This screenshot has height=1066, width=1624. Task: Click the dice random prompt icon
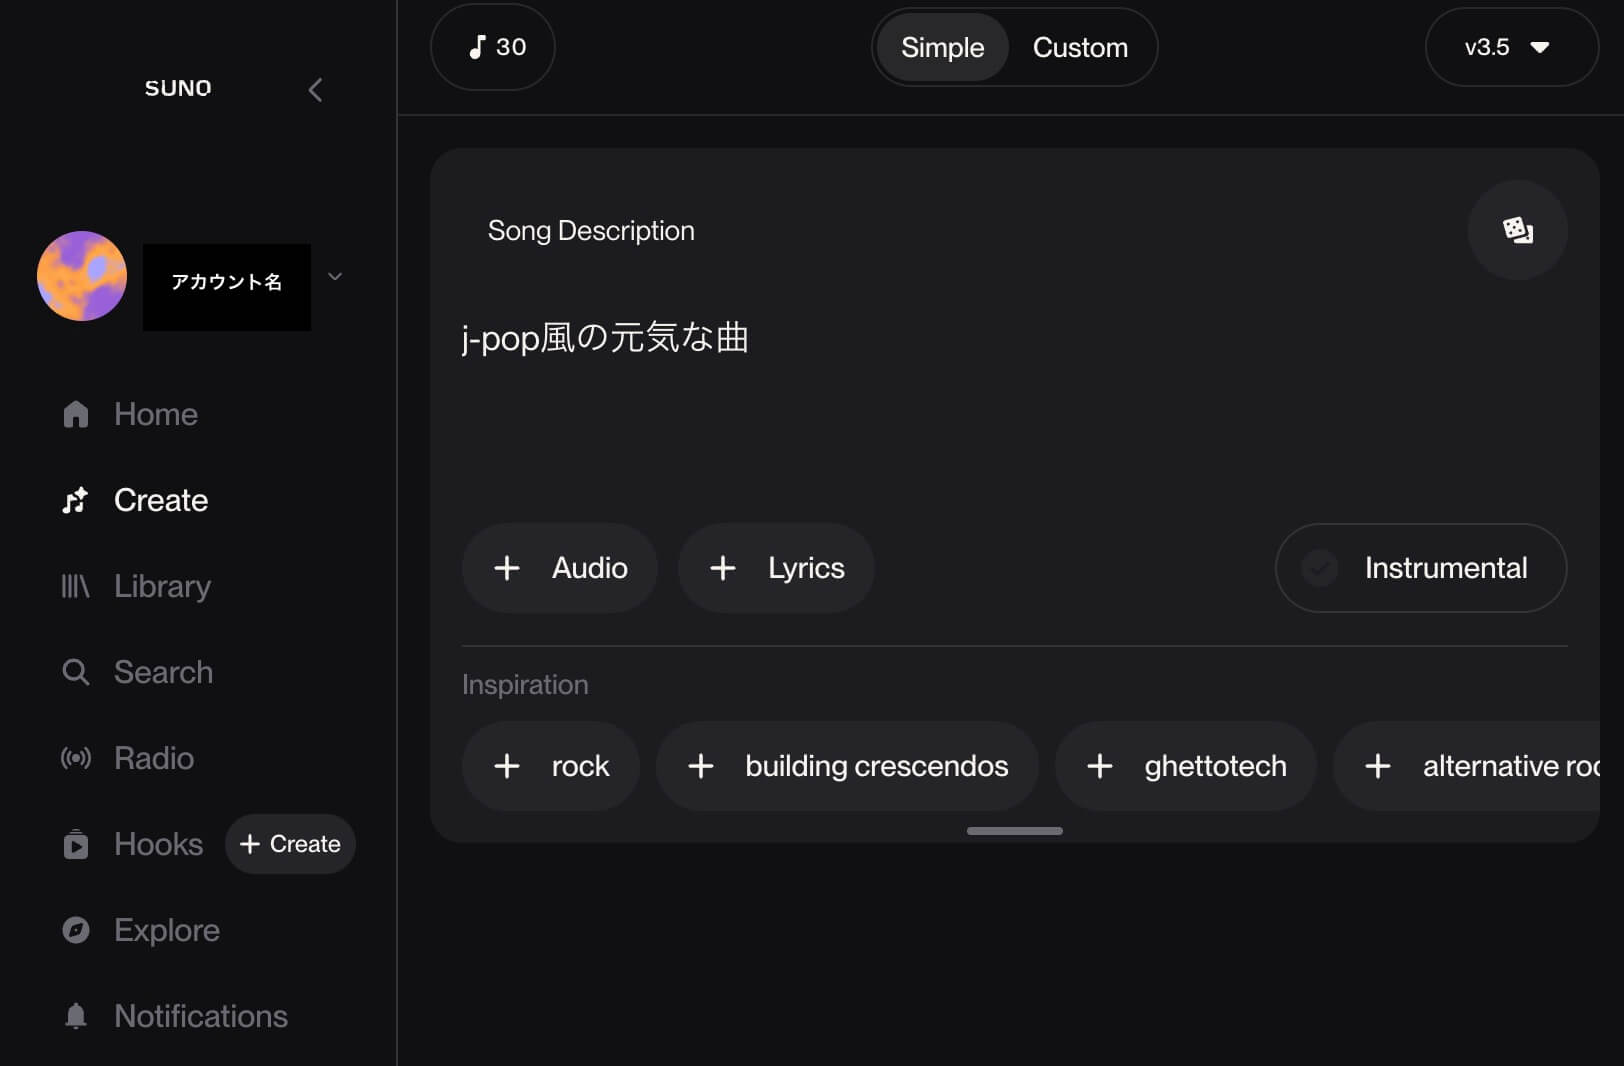click(x=1517, y=230)
